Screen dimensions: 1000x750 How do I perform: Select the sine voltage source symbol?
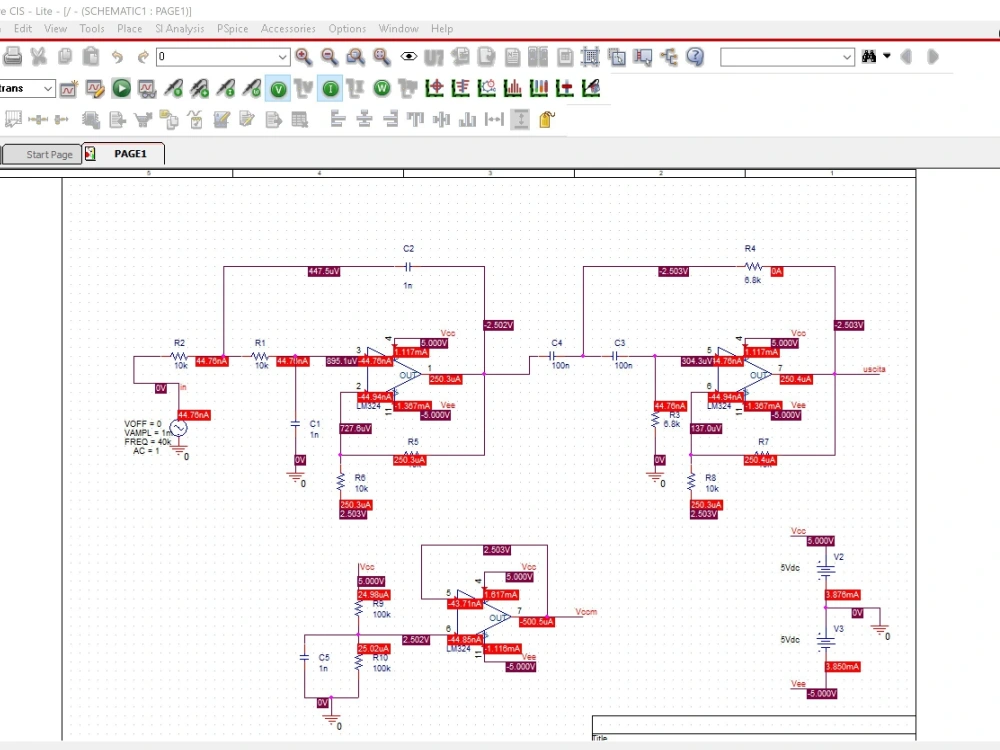pos(179,429)
